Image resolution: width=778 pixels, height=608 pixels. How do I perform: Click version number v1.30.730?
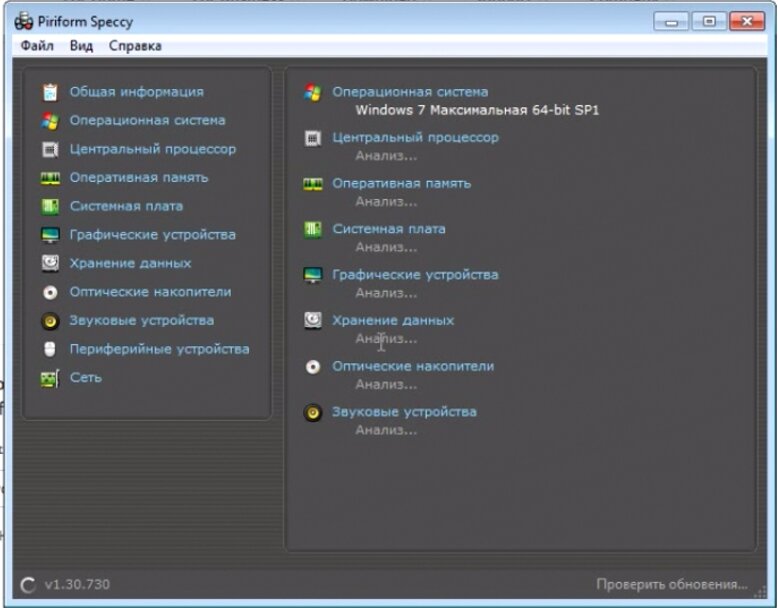(x=77, y=585)
